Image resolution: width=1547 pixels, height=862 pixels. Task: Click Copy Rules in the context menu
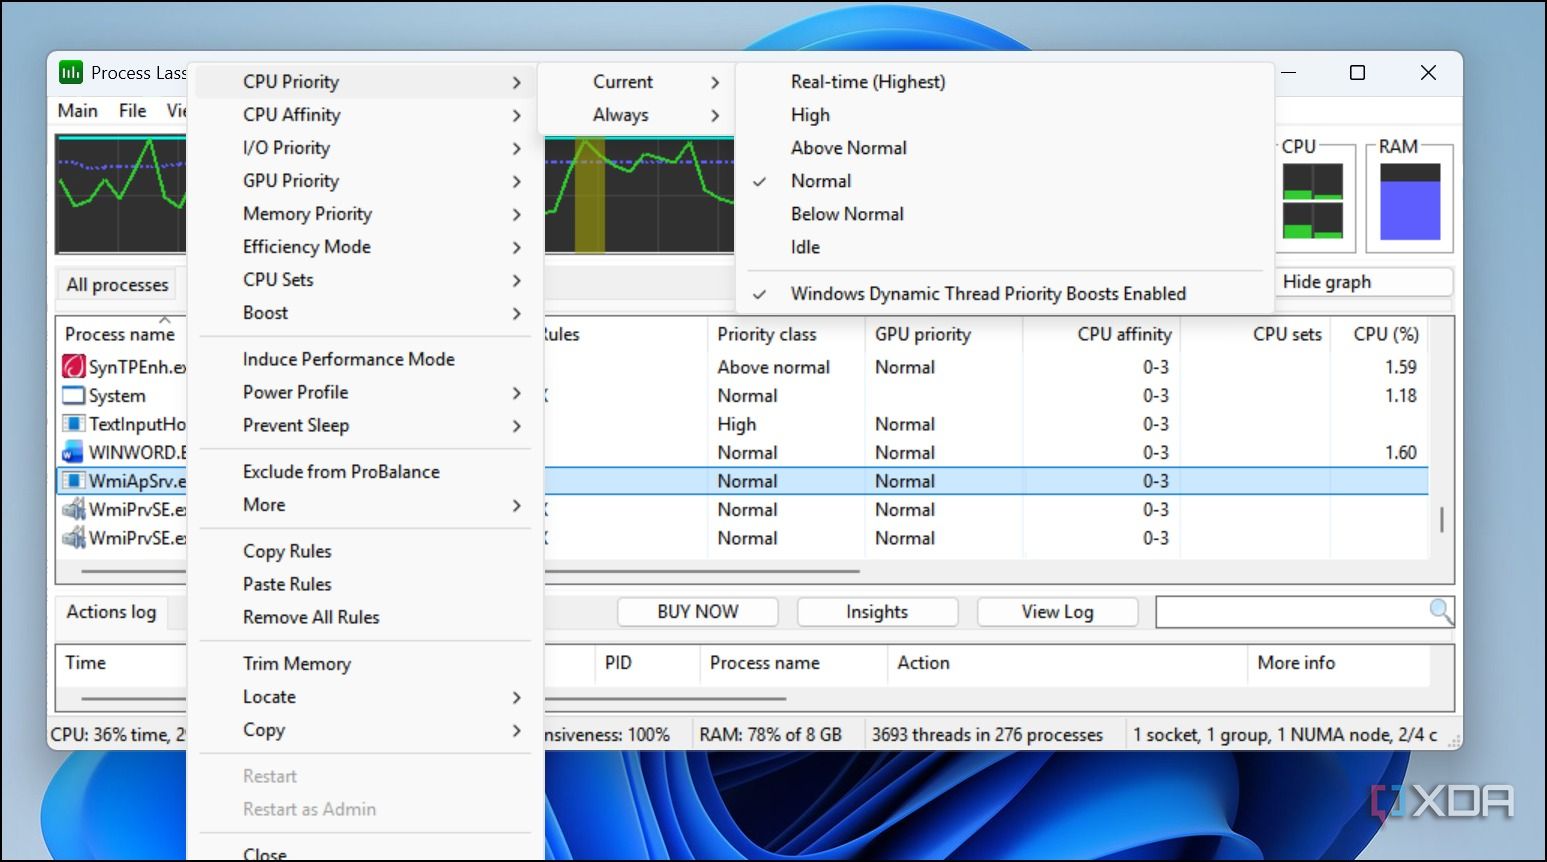365,551
